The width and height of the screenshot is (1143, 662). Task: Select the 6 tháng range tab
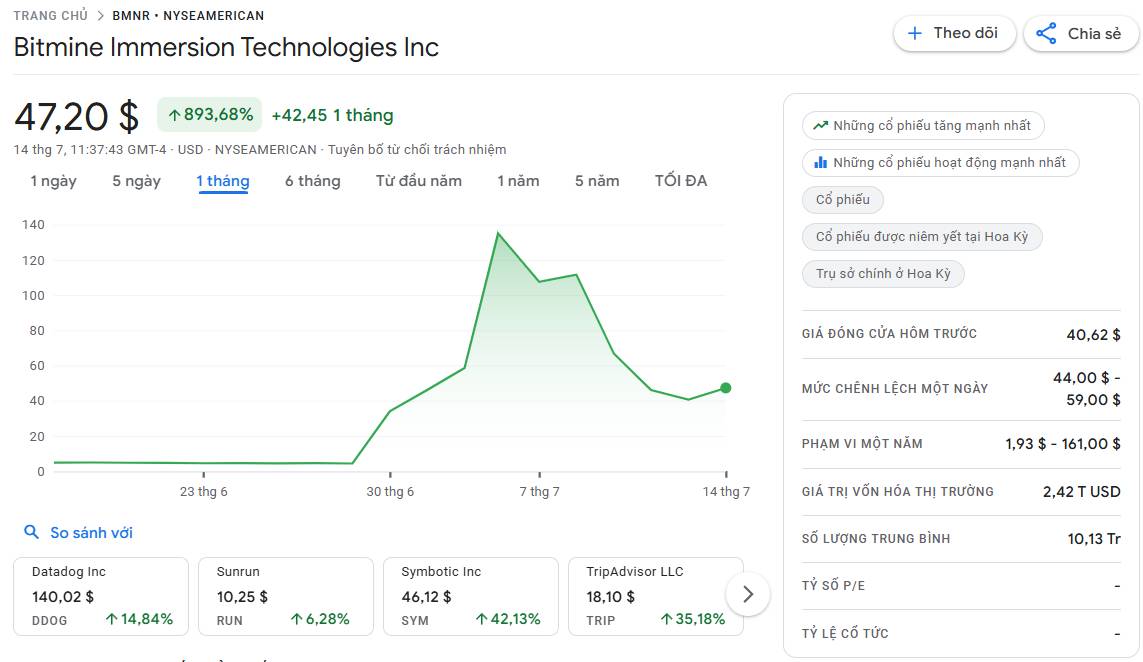(x=313, y=181)
